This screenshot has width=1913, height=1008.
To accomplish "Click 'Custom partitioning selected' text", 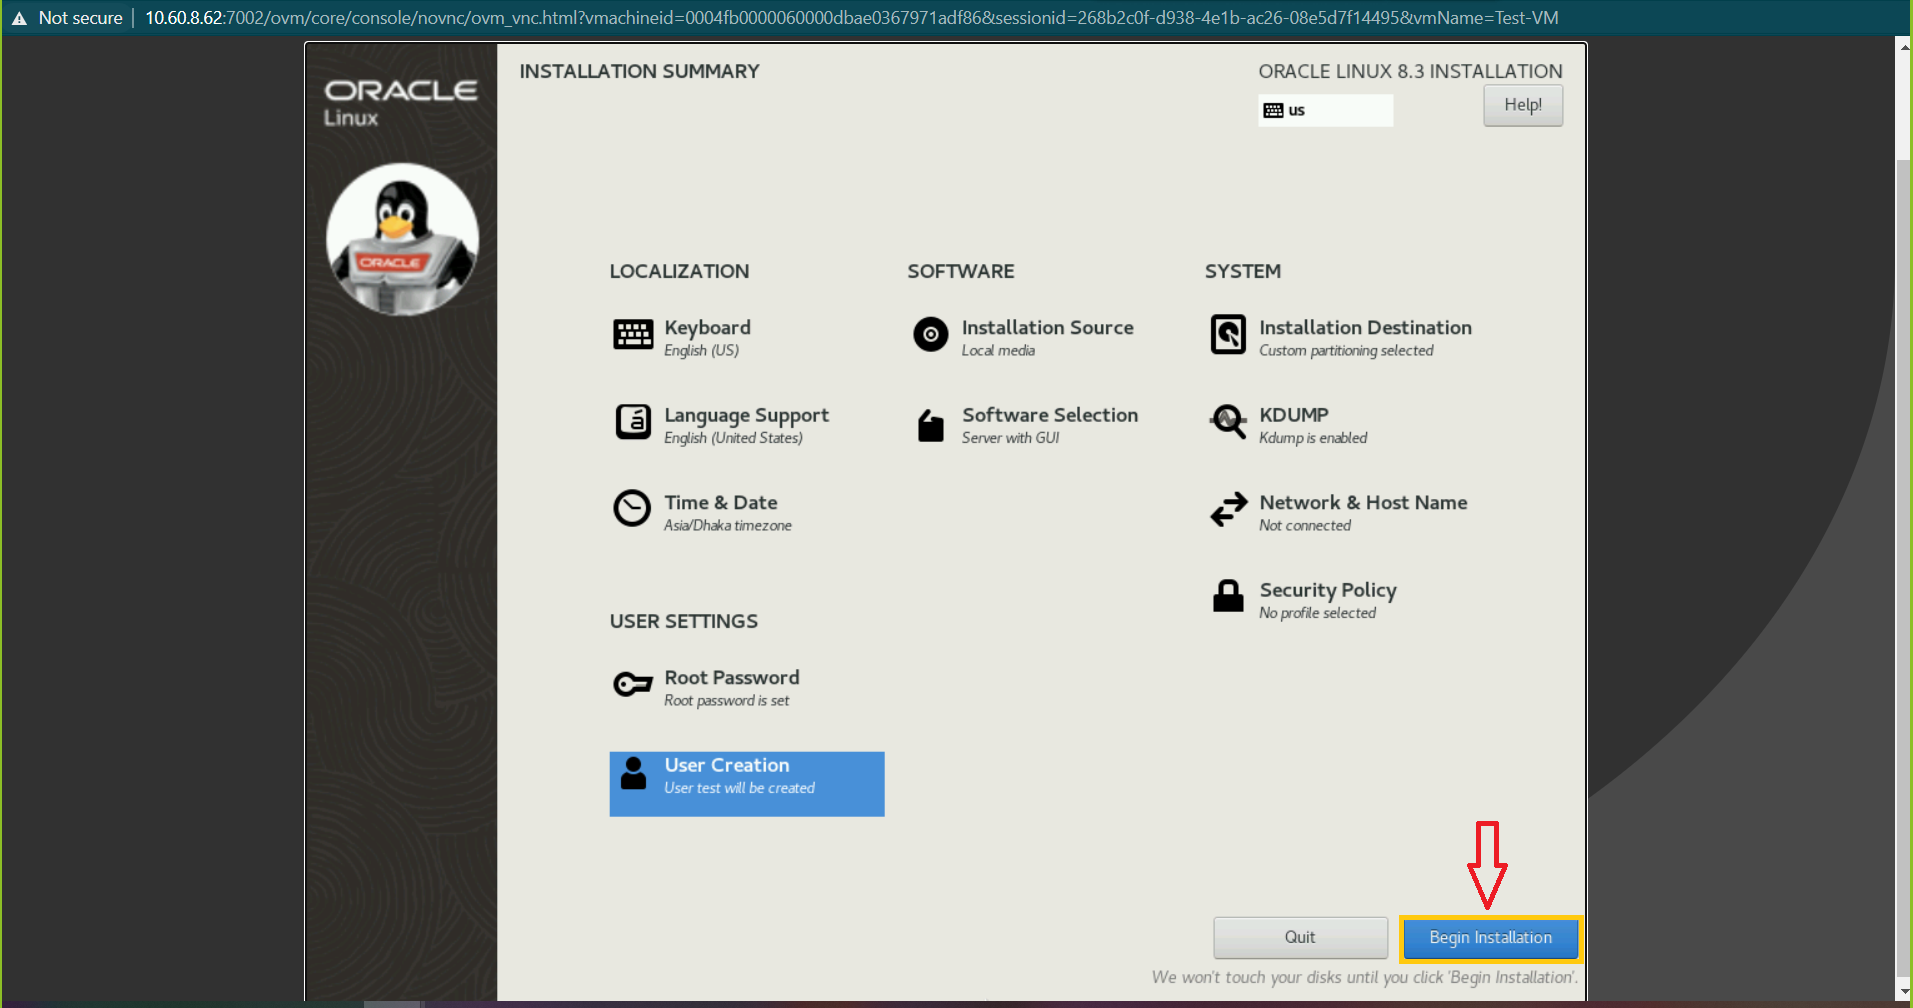I will tap(1346, 351).
